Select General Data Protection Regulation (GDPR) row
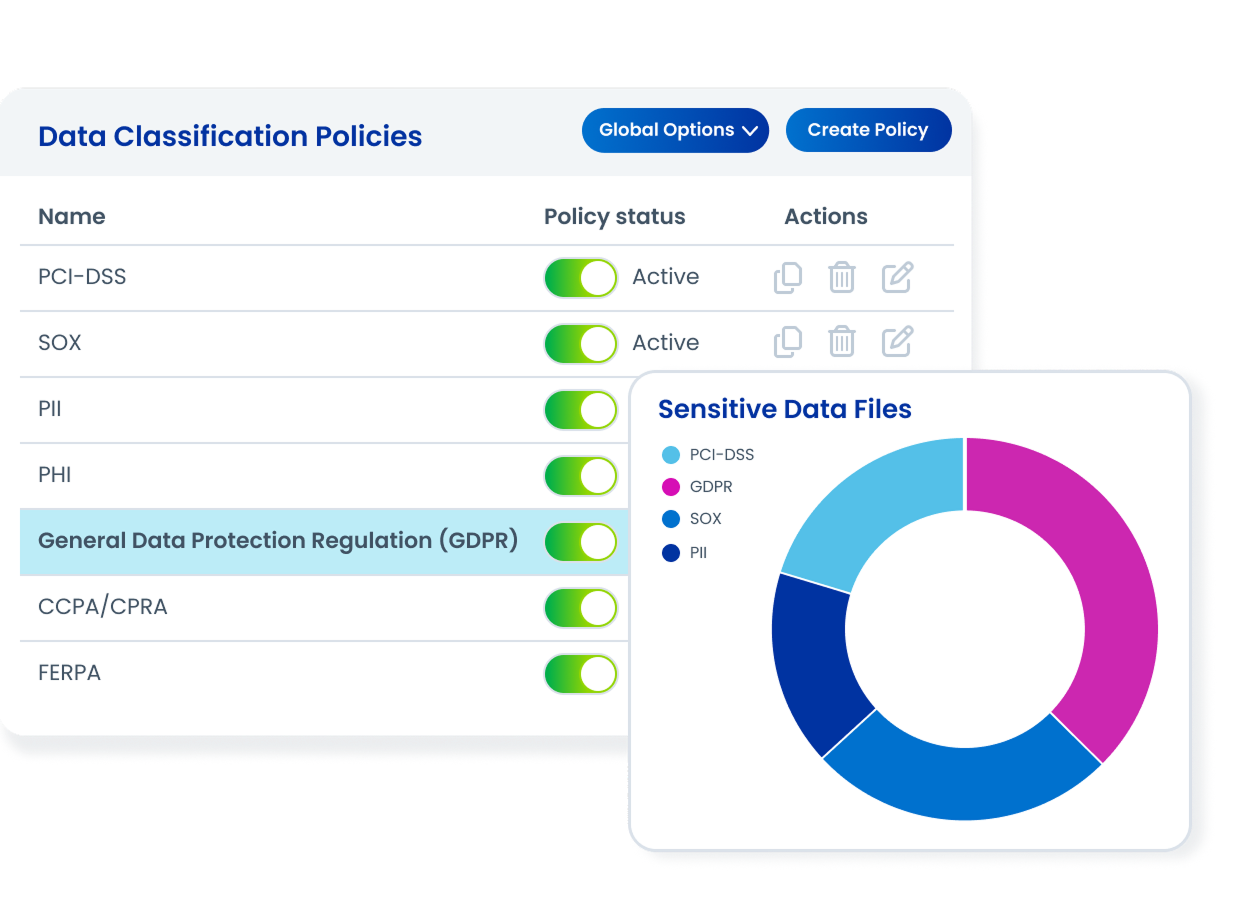Image resolution: width=1260 pixels, height=920 pixels. [x=324, y=541]
